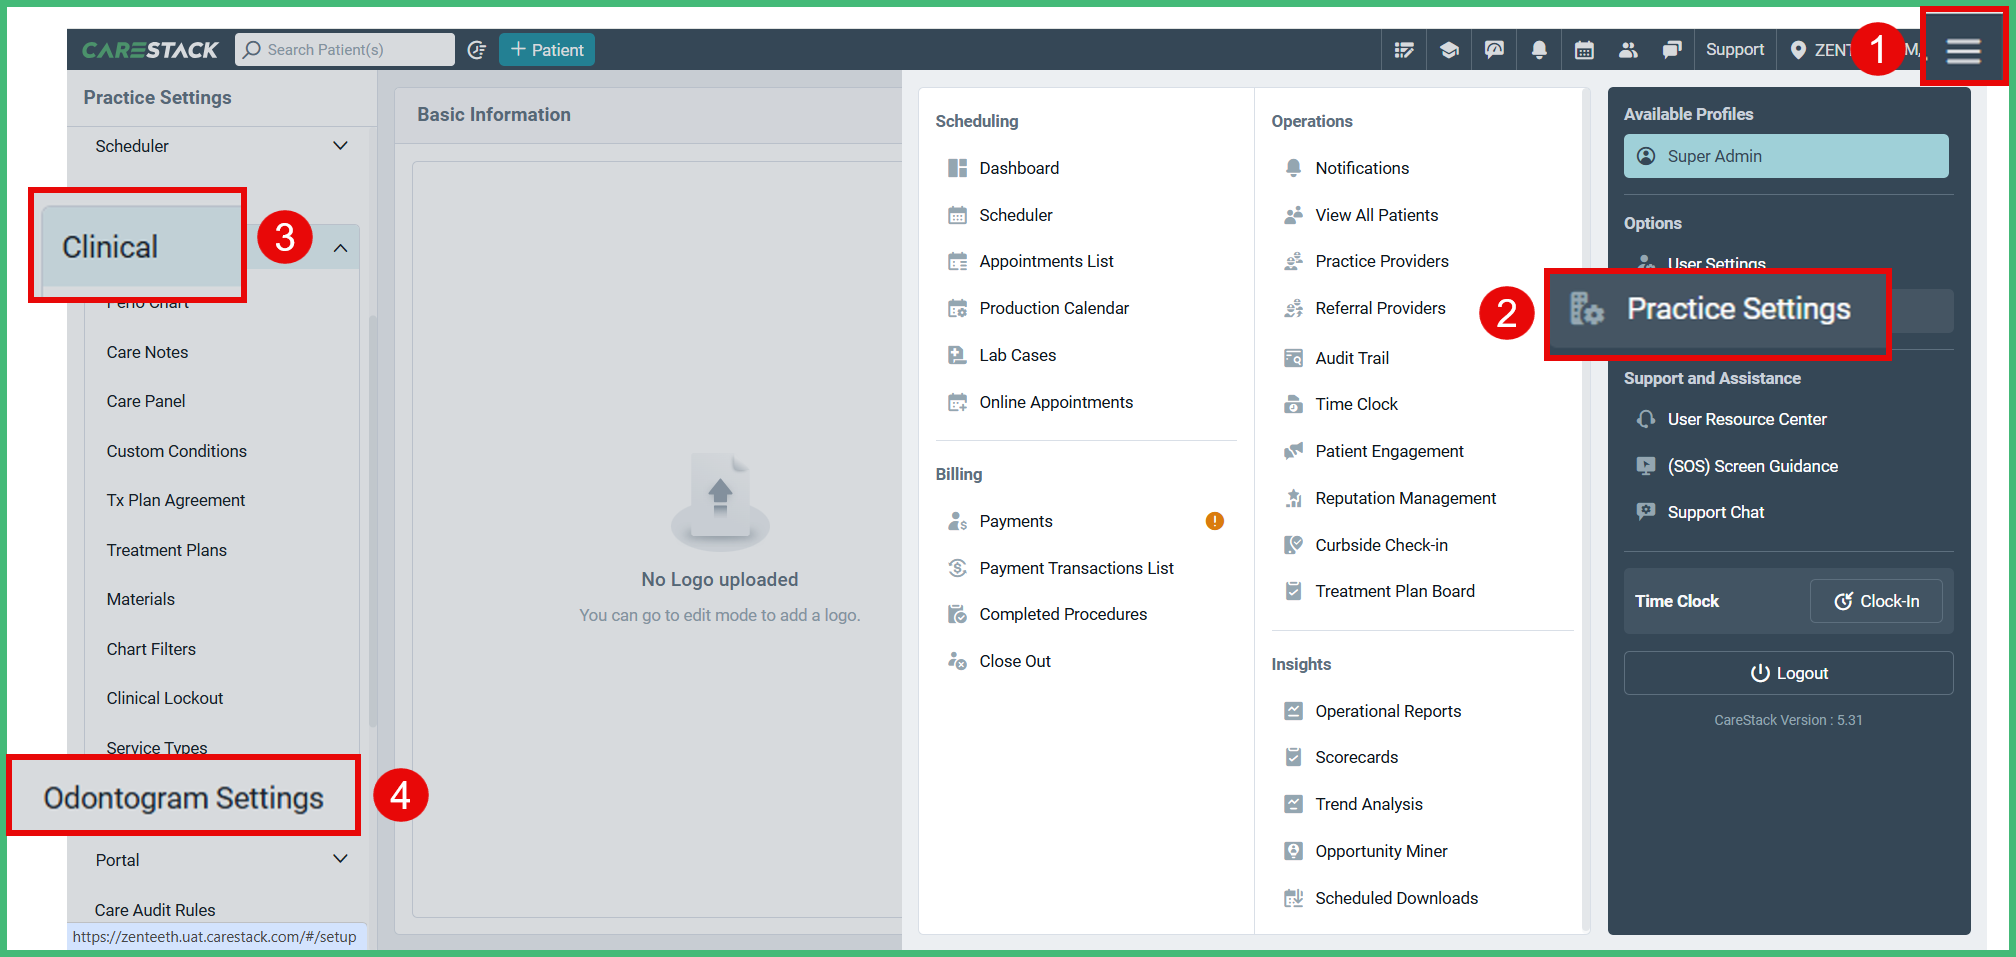Click the worklist edit icon in top bar

tap(1404, 49)
